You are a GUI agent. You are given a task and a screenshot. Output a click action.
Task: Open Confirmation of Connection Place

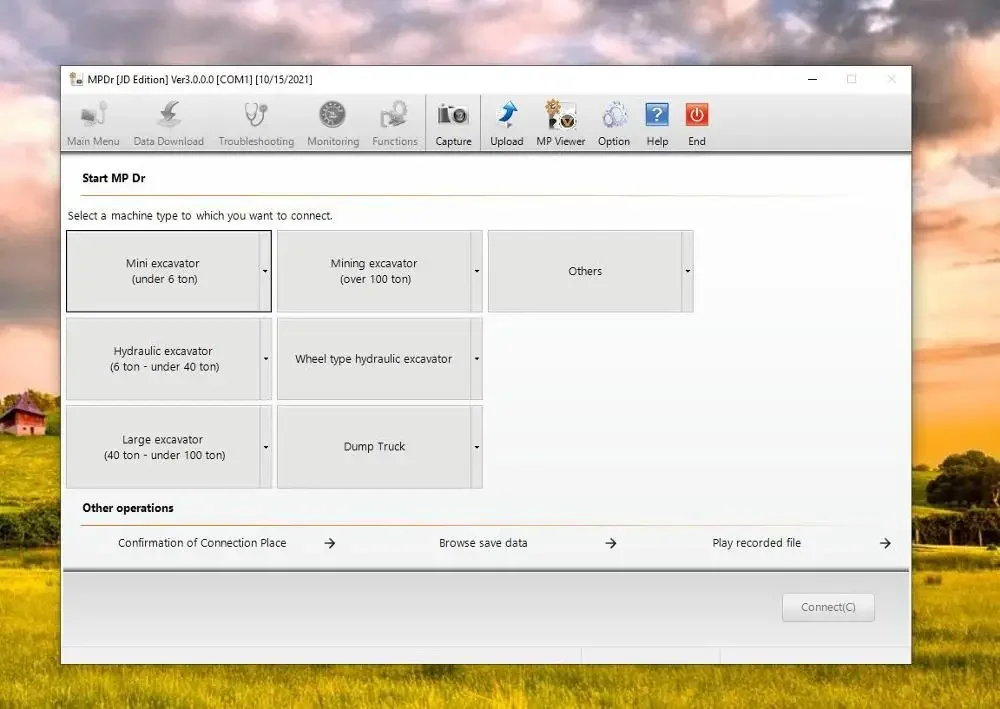(203, 543)
